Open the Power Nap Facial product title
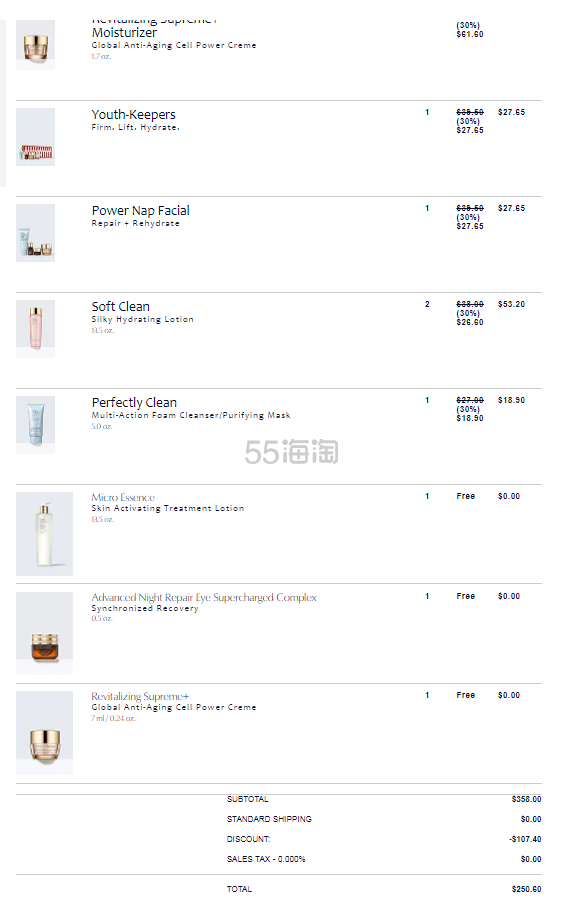The width and height of the screenshot is (583, 903). coord(141,211)
